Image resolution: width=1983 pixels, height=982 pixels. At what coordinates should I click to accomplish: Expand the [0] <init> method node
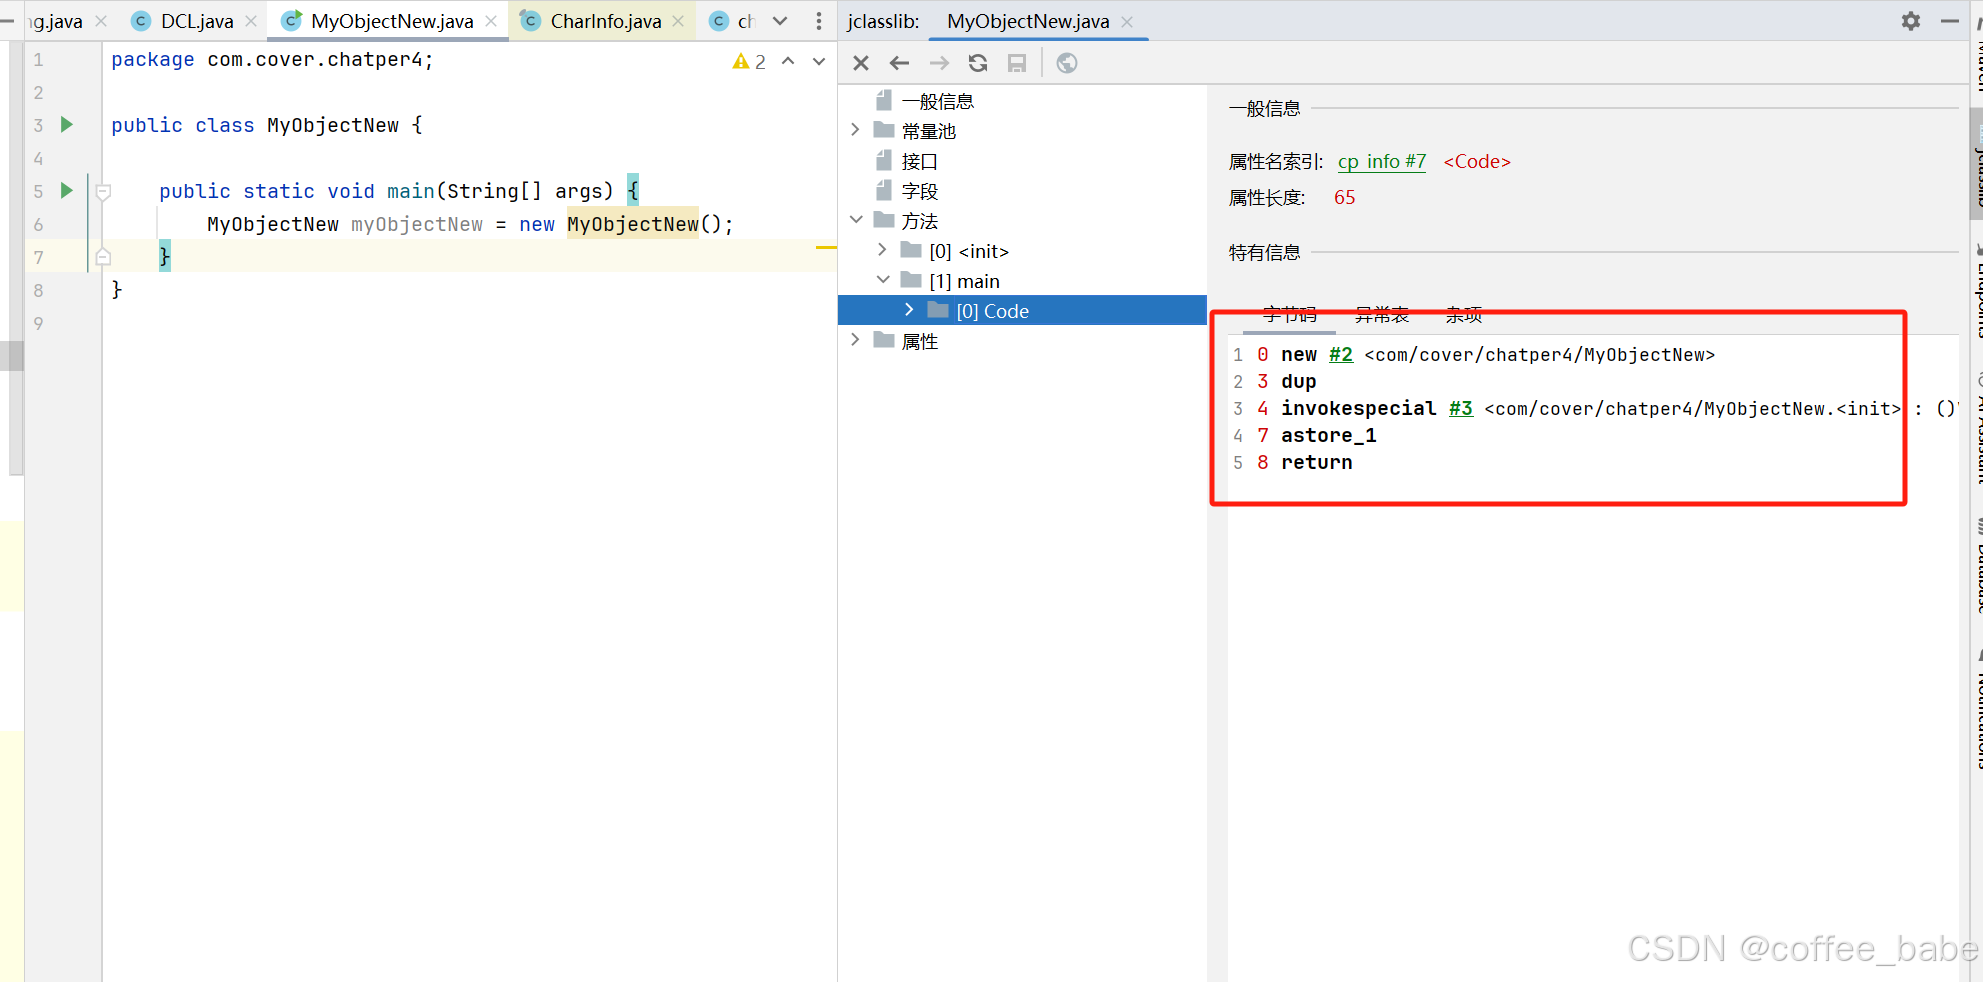[882, 250]
